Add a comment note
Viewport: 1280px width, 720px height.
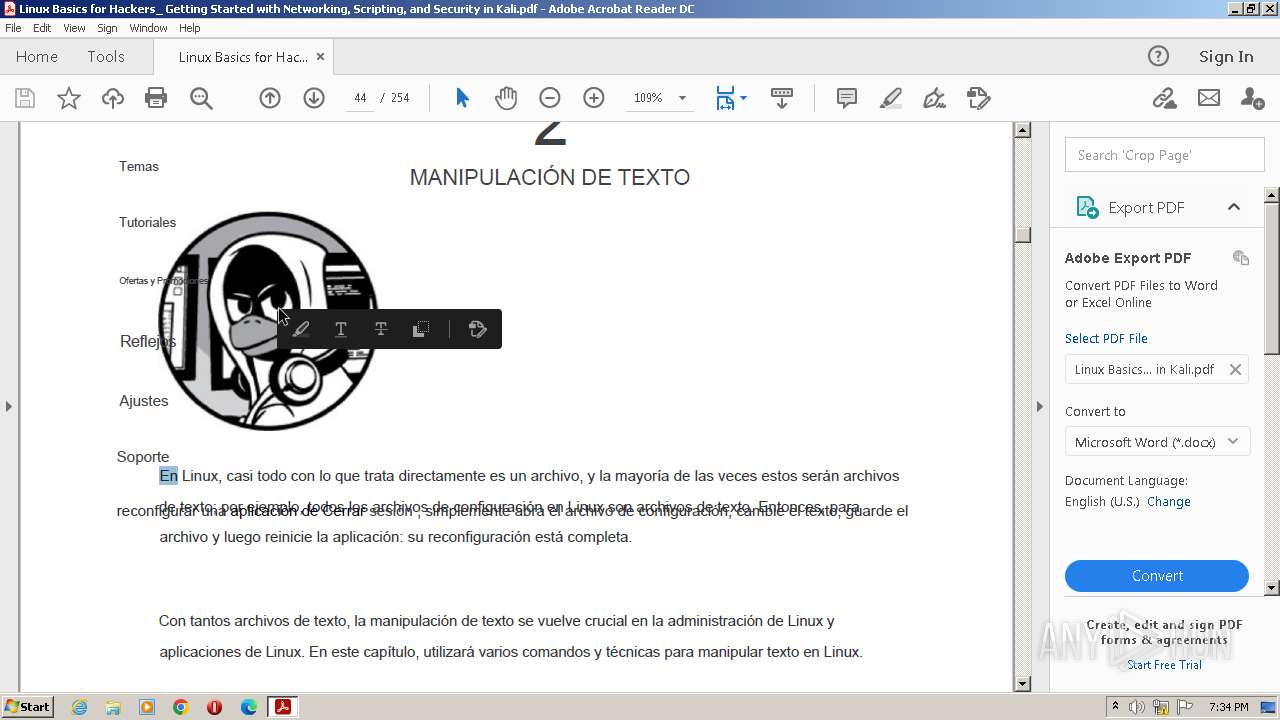pos(847,98)
